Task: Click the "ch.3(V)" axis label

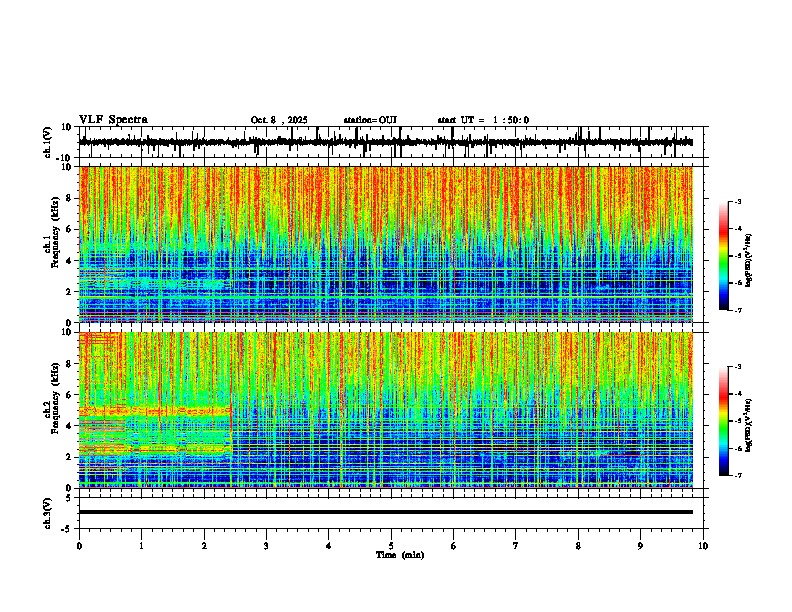Action: pyautogui.click(x=48, y=513)
